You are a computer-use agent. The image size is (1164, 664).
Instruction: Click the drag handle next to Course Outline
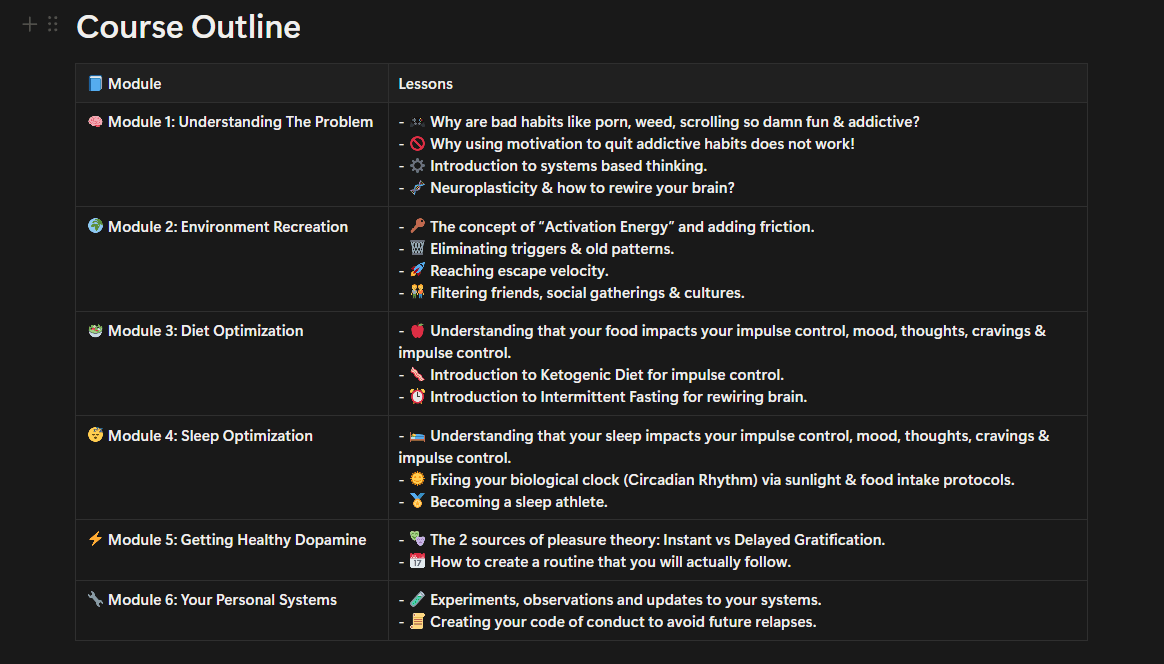(x=53, y=25)
